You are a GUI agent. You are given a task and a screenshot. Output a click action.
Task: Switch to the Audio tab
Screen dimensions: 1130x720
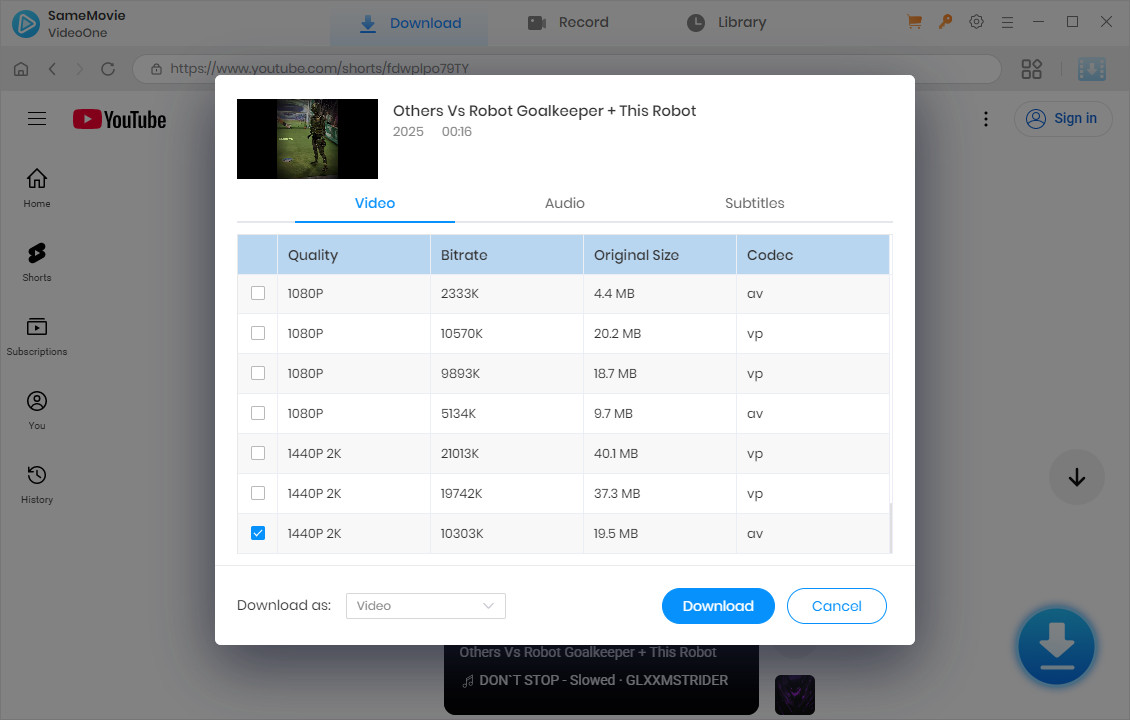(x=564, y=203)
